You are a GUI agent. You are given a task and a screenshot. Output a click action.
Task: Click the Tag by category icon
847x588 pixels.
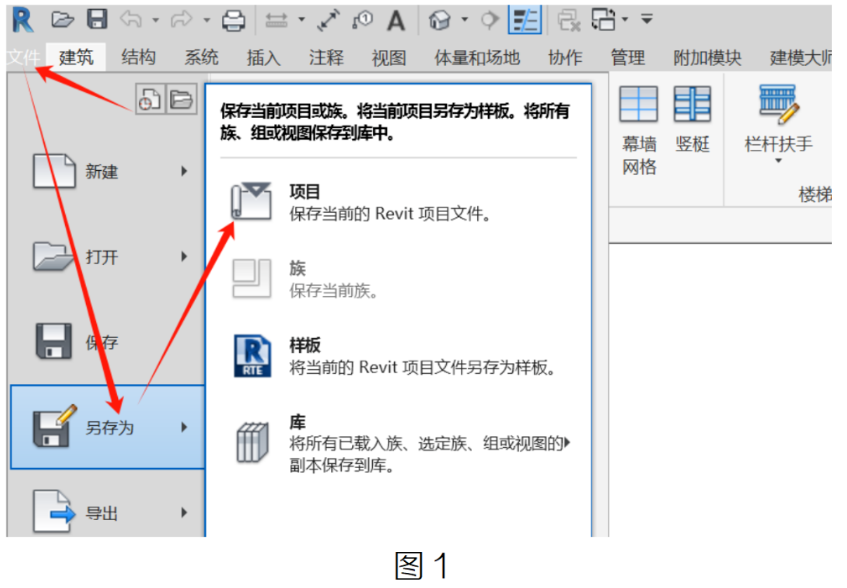coord(362,20)
